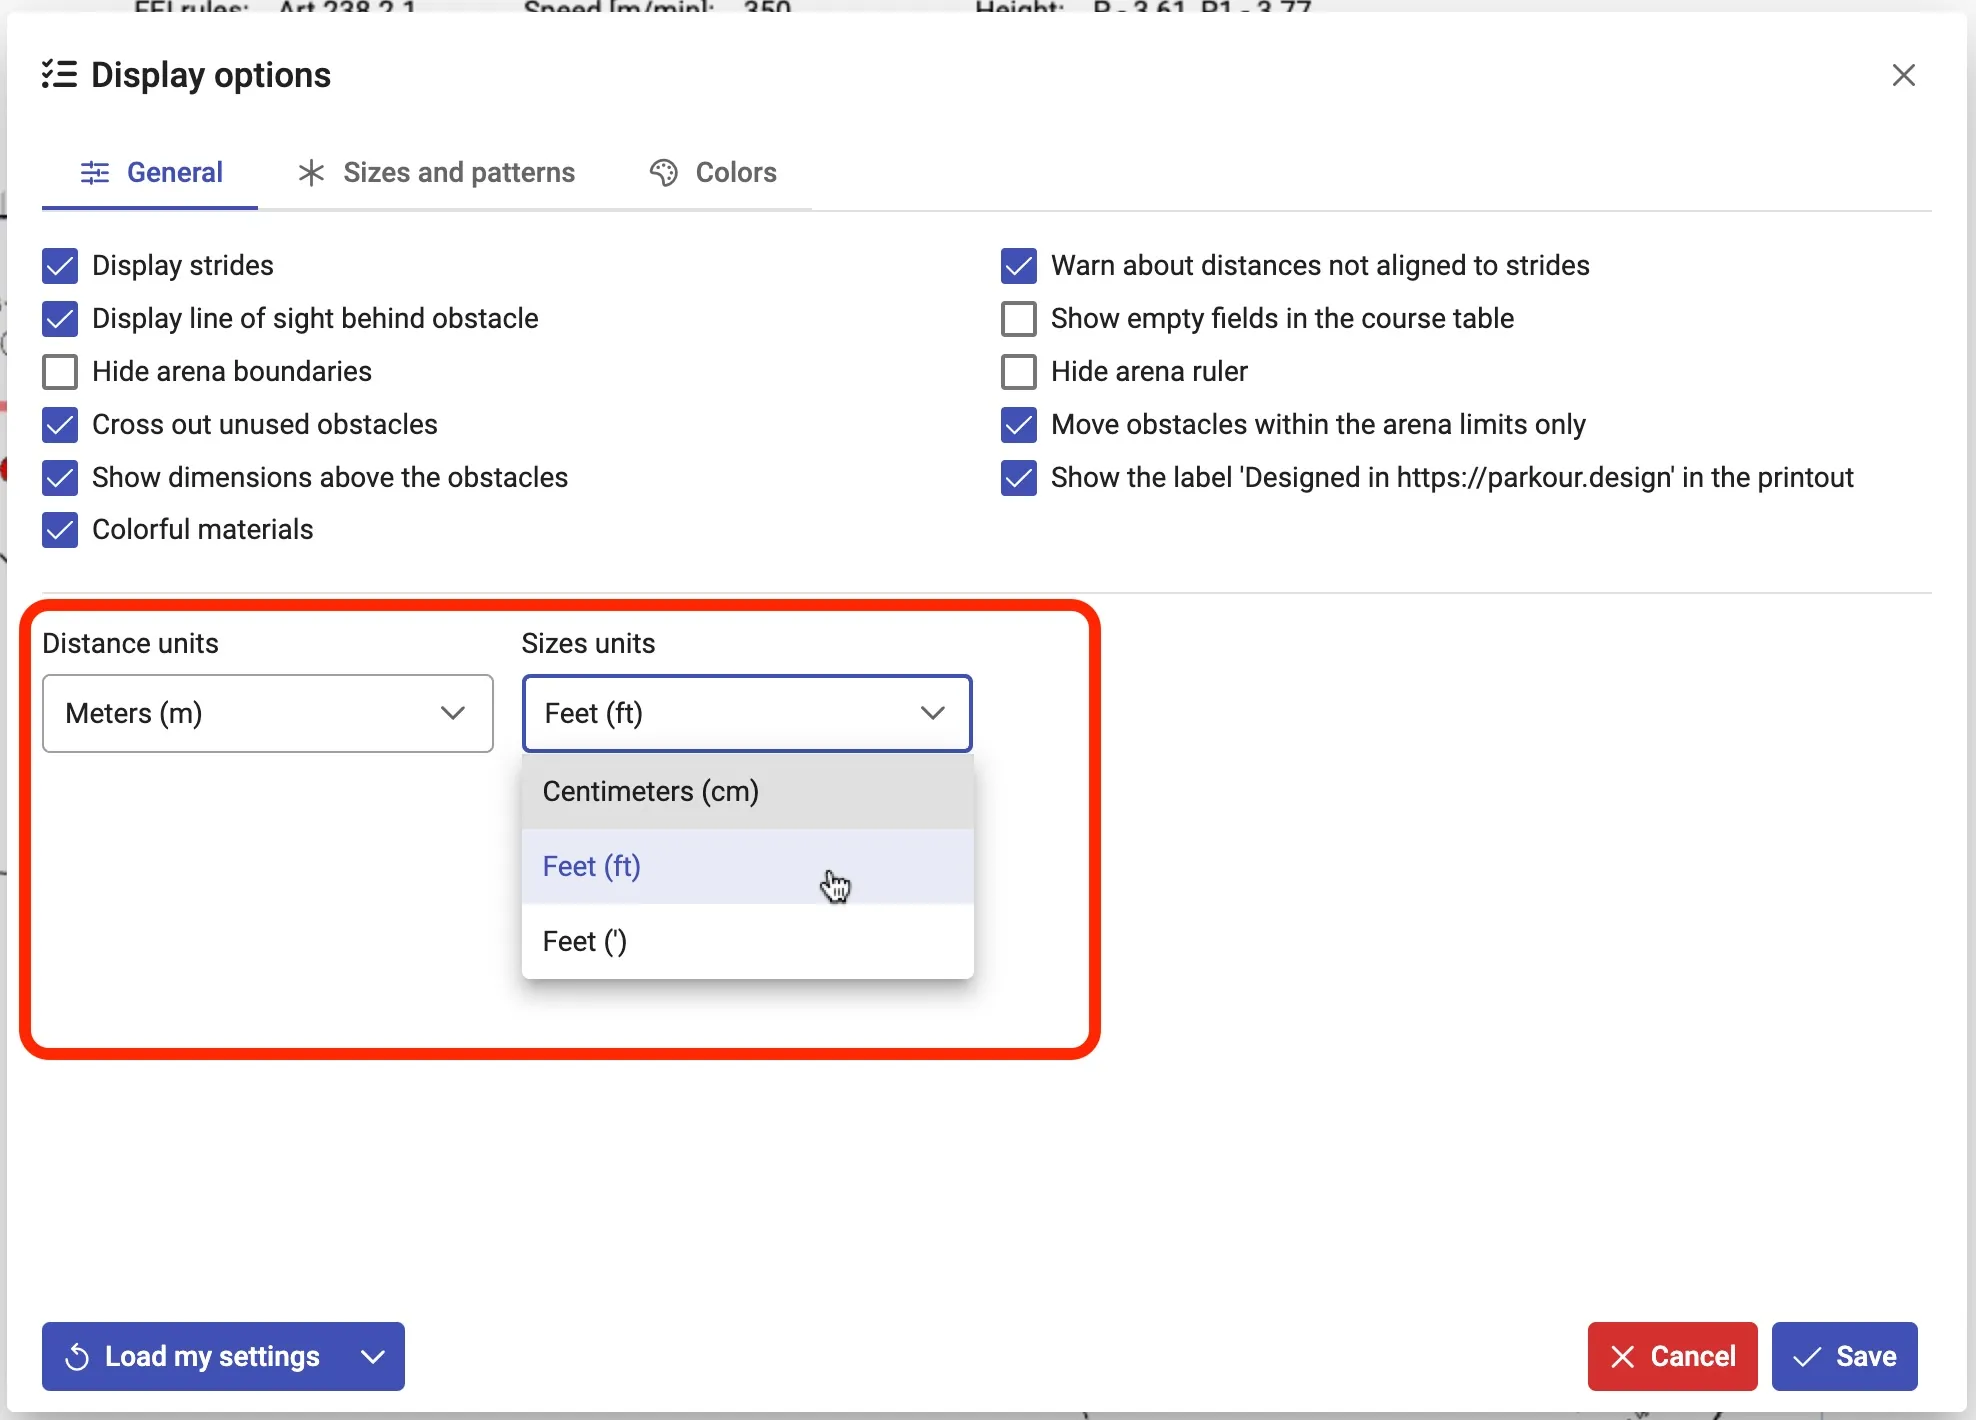Click the sliders icon on General tab
The width and height of the screenshot is (1976, 1420).
95,173
